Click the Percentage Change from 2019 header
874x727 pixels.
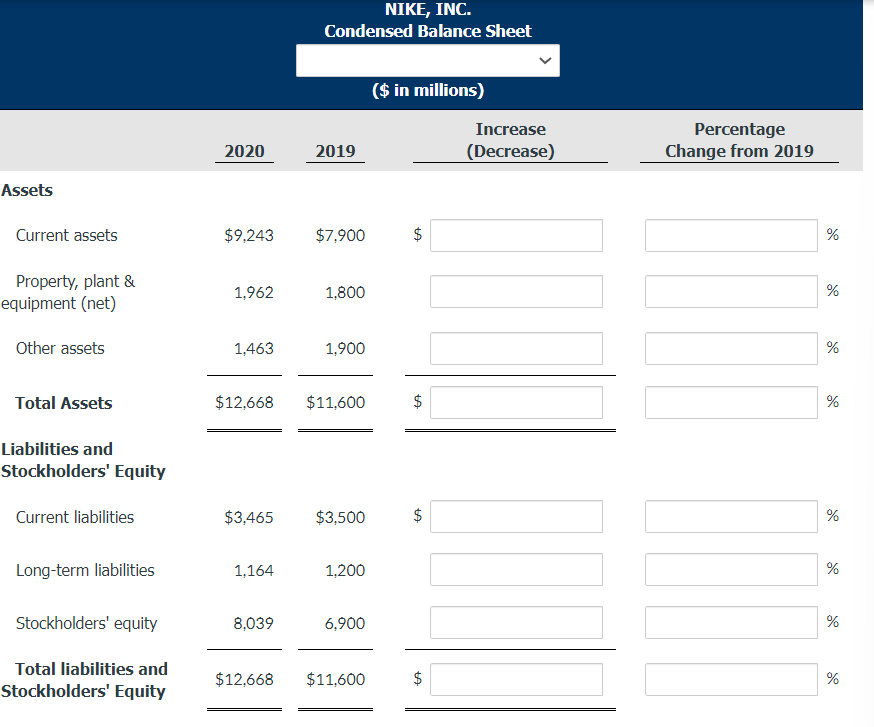pyautogui.click(x=739, y=140)
